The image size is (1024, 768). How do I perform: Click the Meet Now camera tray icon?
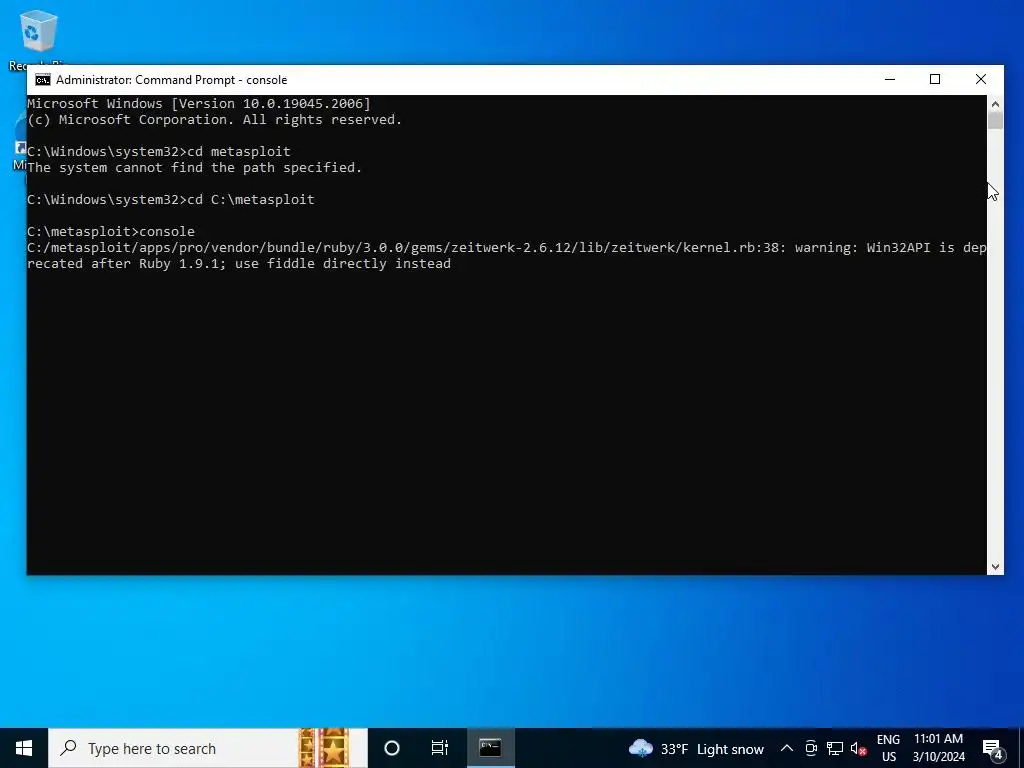810,748
